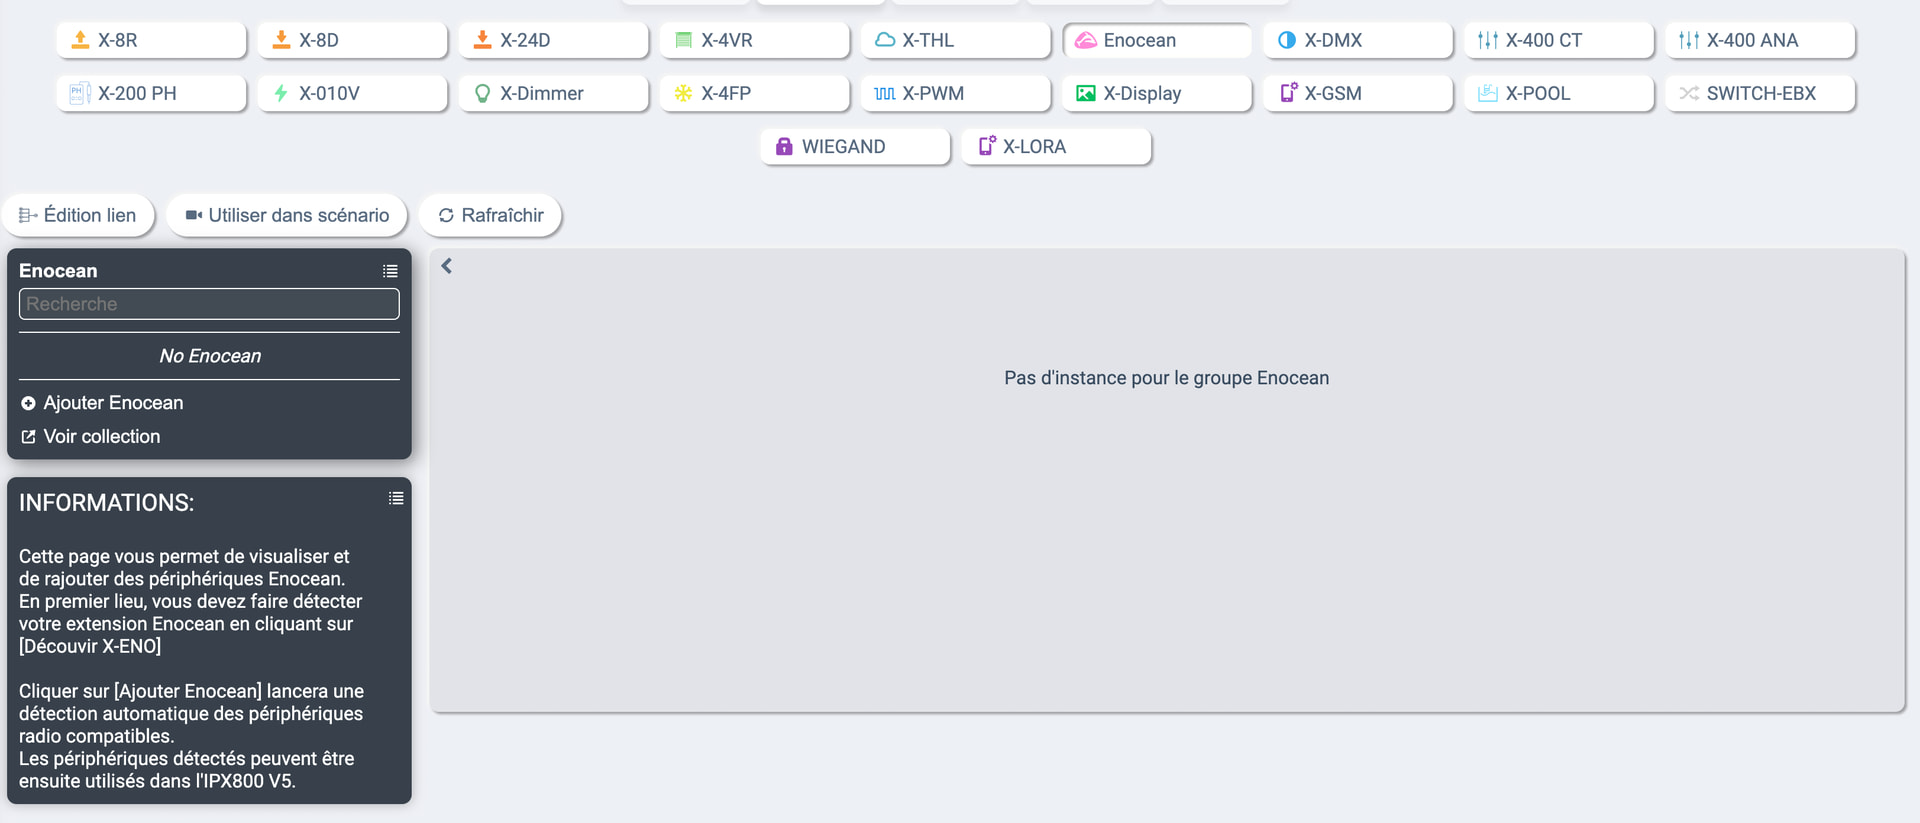Open the Édition lien button
This screenshot has width=1920, height=823.
click(78, 215)
